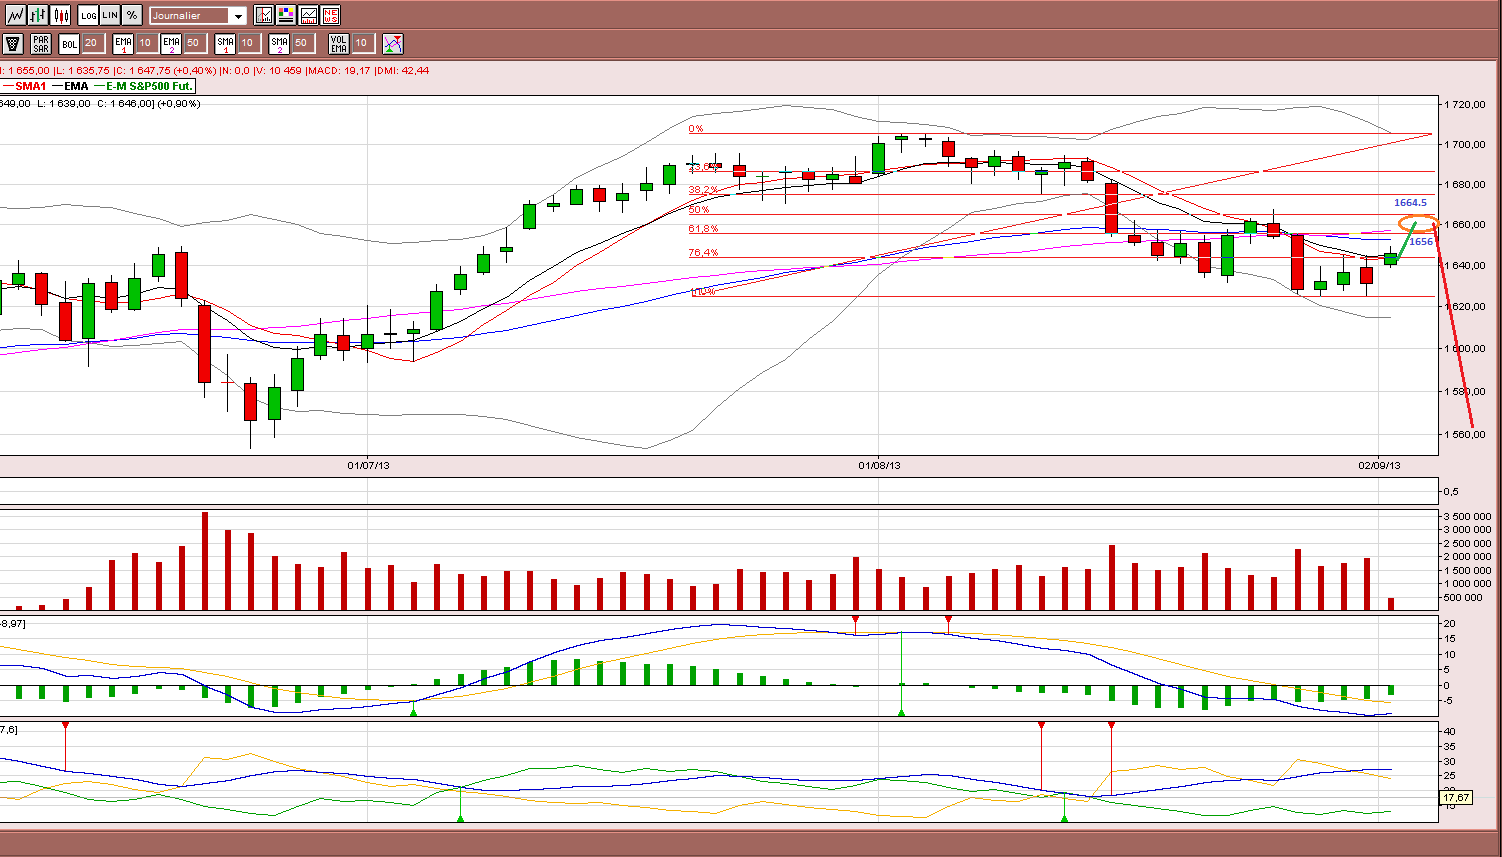Image resolution: width=1502 pixels, height=857 pixels.
Task: Select candlestick chart display
Action: coord(61,15)
